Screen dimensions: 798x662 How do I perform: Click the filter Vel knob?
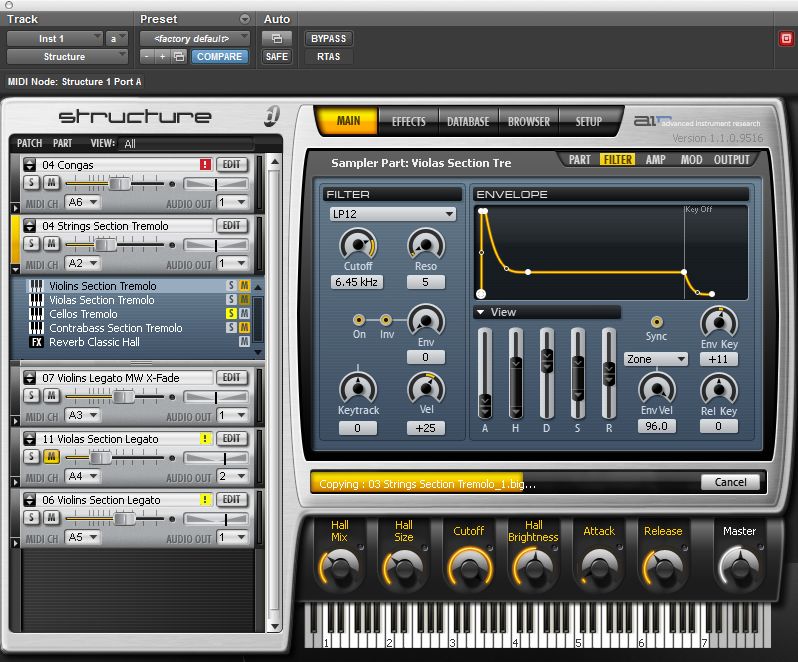point(426,388)
